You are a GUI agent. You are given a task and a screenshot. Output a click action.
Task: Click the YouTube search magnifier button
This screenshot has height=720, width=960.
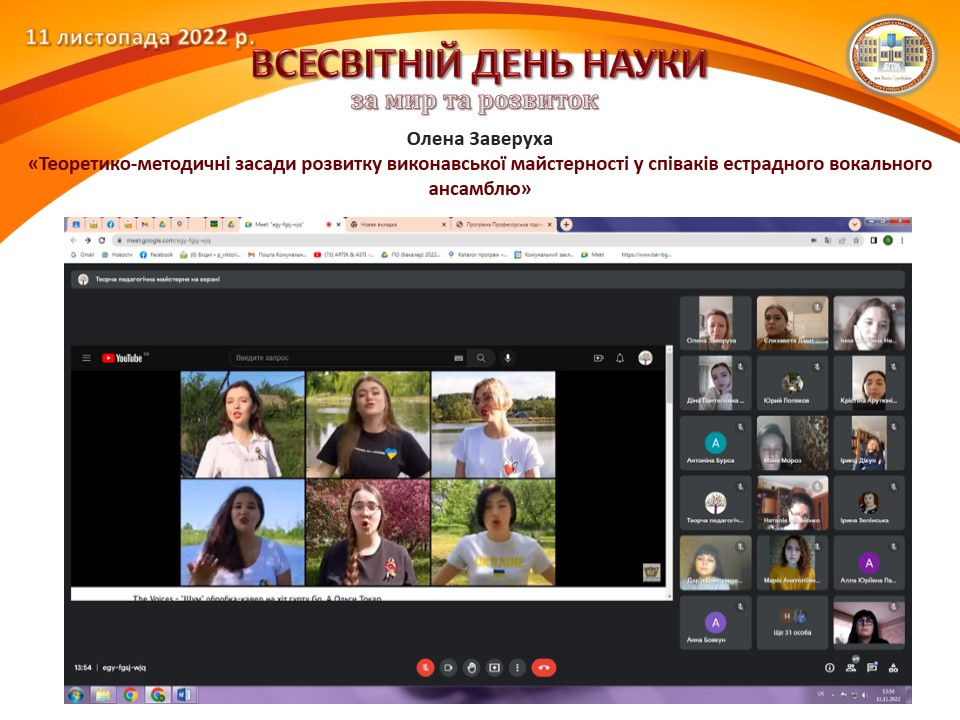(x=481, y=358)
